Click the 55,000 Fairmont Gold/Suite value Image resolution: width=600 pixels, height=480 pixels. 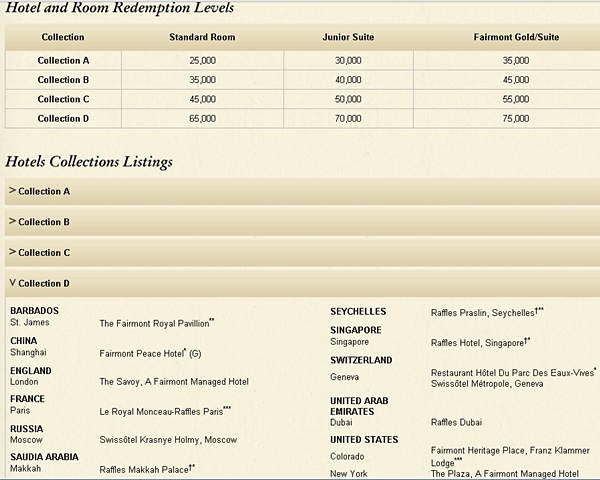coord(516,99)
